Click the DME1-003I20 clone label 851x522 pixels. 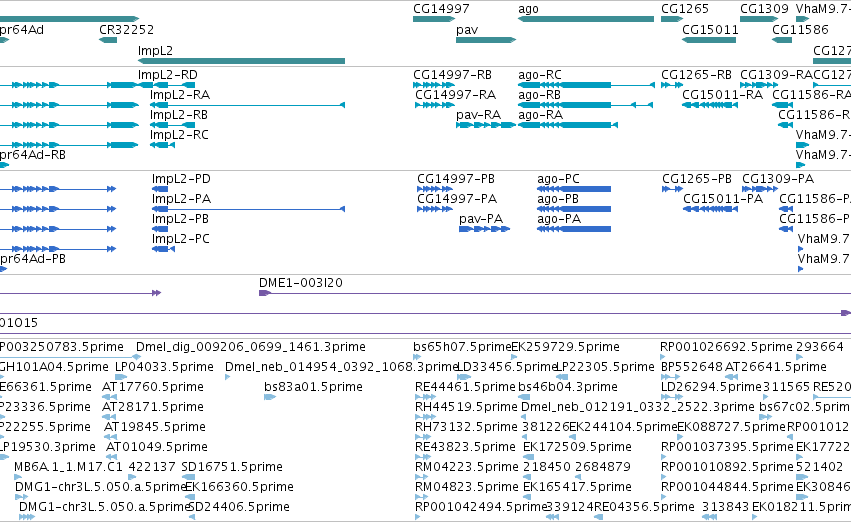pos(301,283)
